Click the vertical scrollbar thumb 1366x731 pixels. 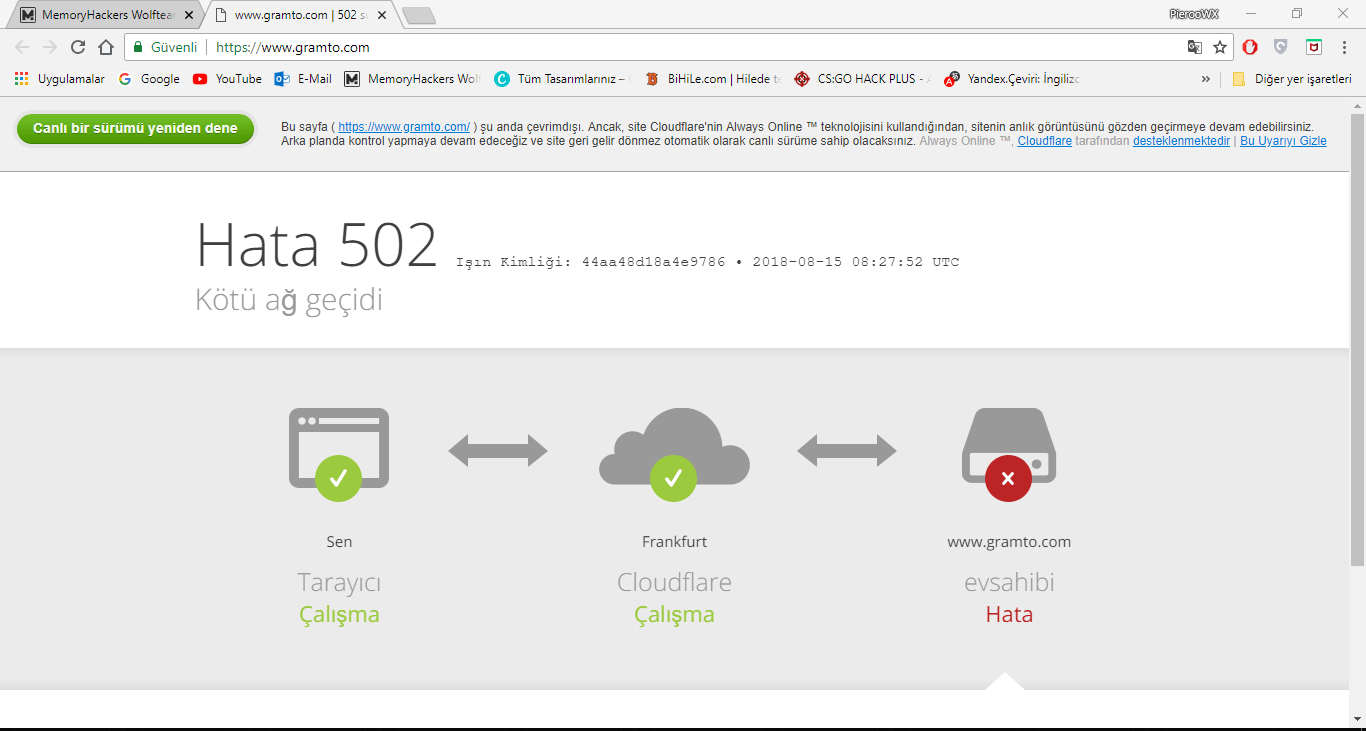1357,339
